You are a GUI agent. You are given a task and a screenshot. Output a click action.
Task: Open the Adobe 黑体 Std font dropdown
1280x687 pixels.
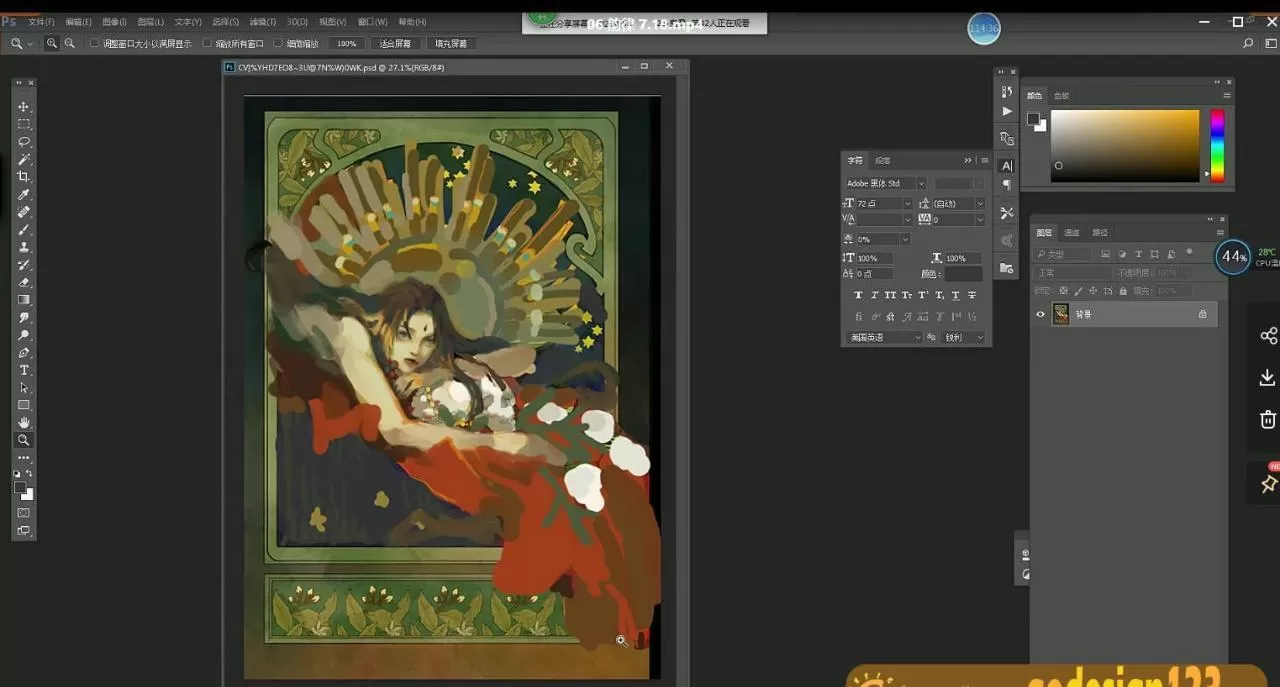pos(921,184)
